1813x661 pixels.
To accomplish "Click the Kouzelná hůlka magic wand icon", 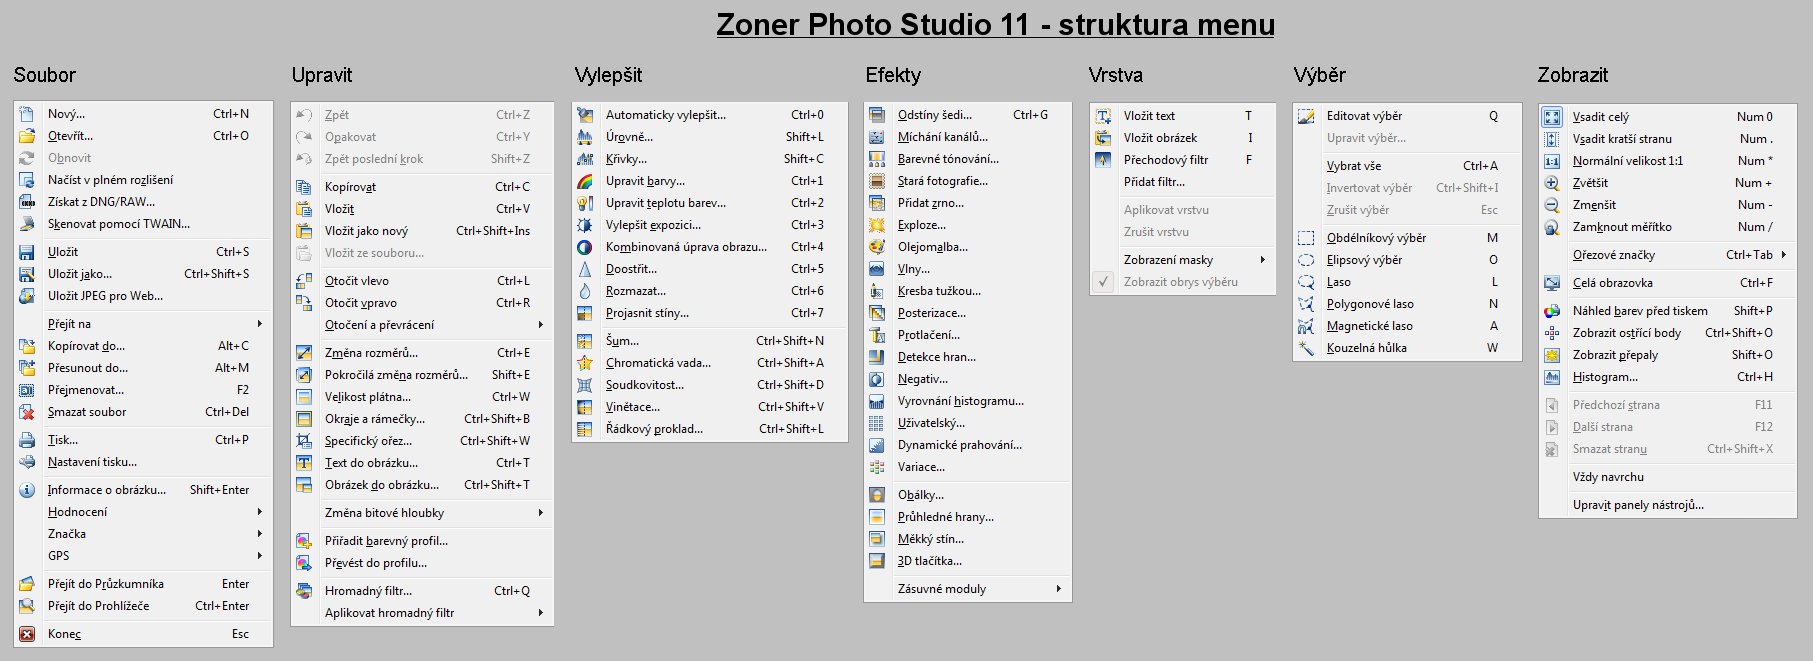I will click(1306, 348).
